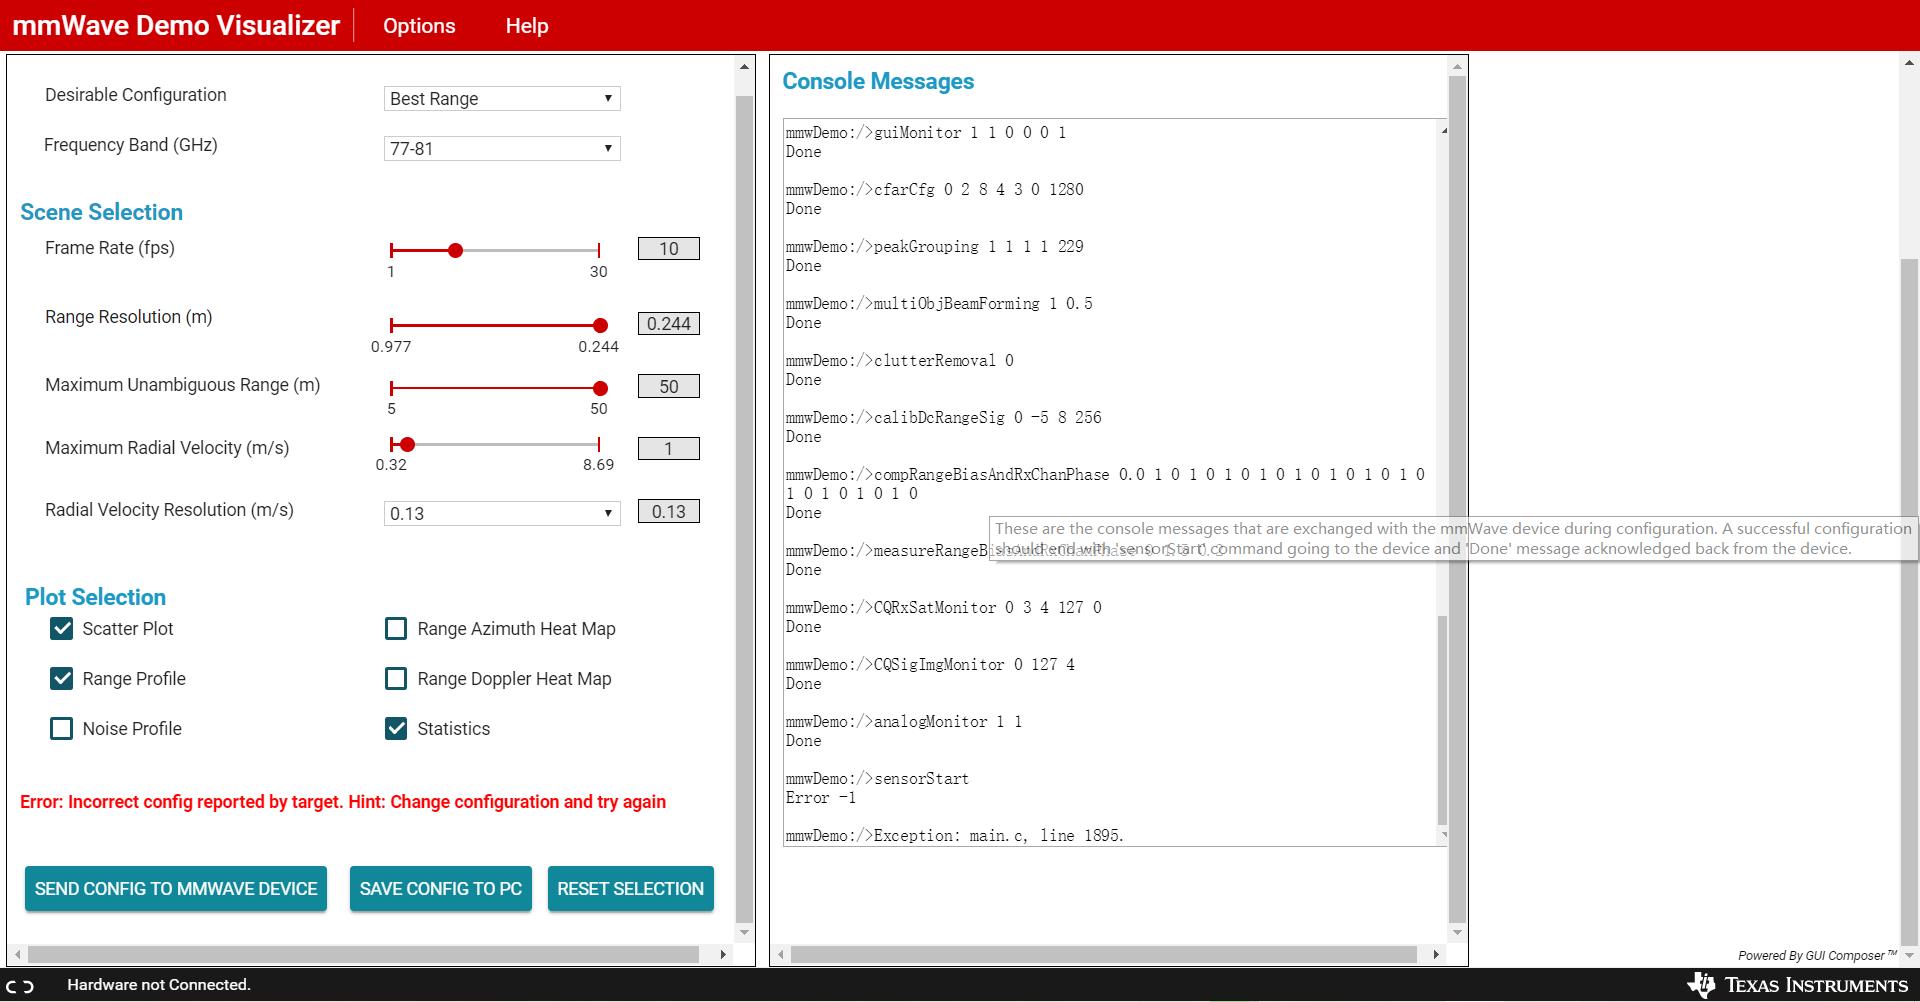Click the Maximum Radial Velocity value field
The width and height of the screenshot is (1920, 1002).
(x=669, y=449)
